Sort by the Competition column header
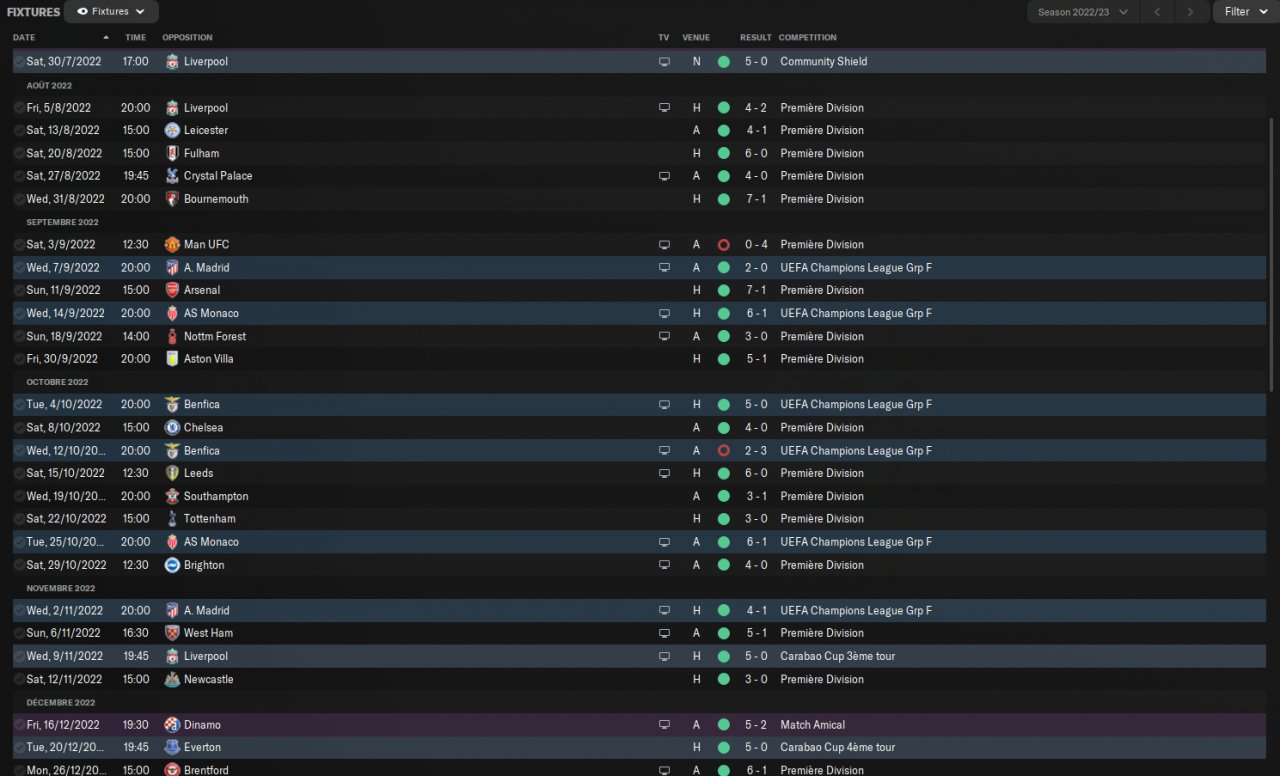Viewport: 1280px width, 776px height. pos(808,38)
